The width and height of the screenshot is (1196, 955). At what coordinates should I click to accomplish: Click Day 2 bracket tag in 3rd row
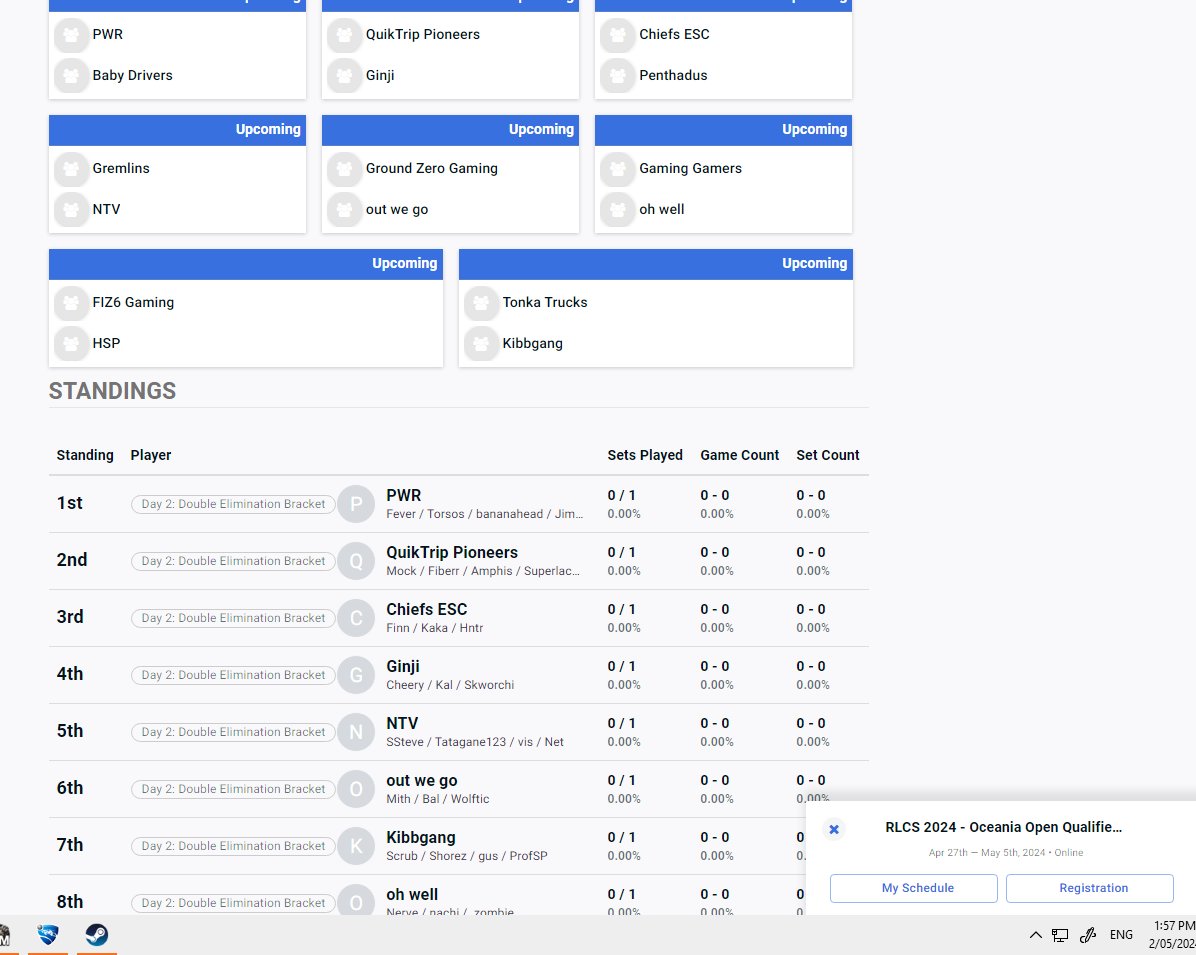coord(233,618)
